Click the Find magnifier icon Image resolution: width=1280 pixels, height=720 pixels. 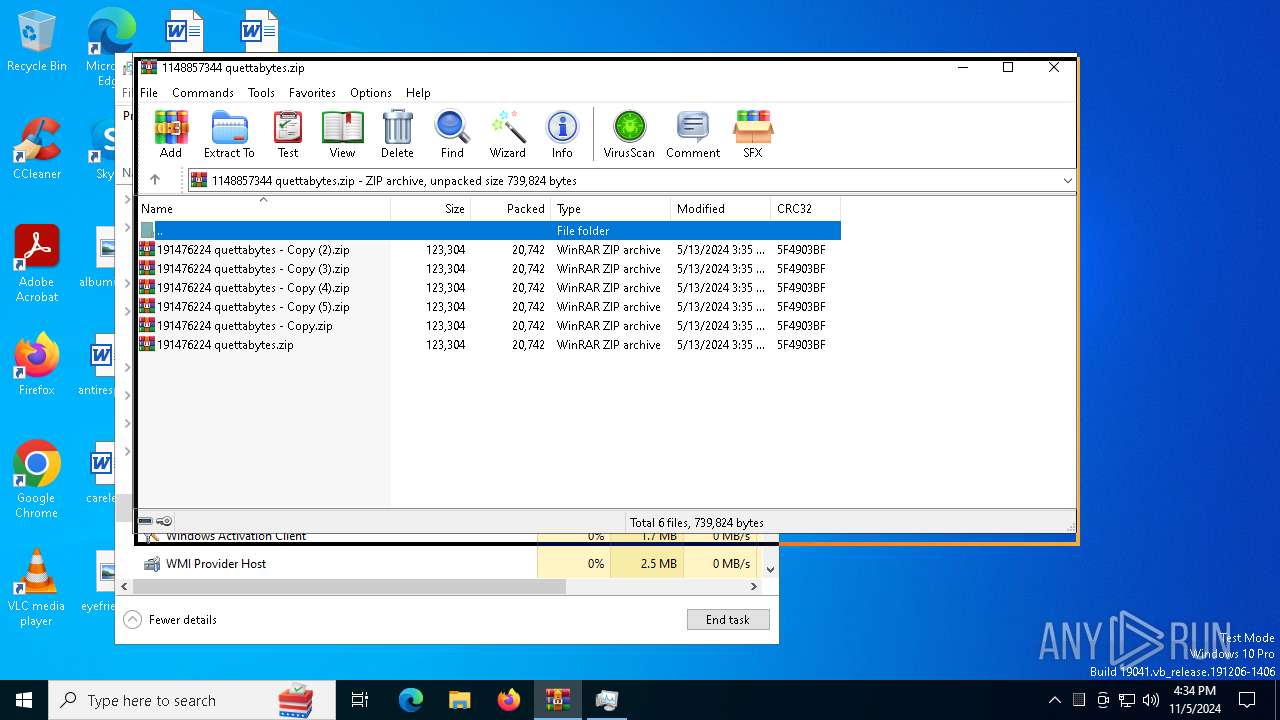(x=452, y=134)
